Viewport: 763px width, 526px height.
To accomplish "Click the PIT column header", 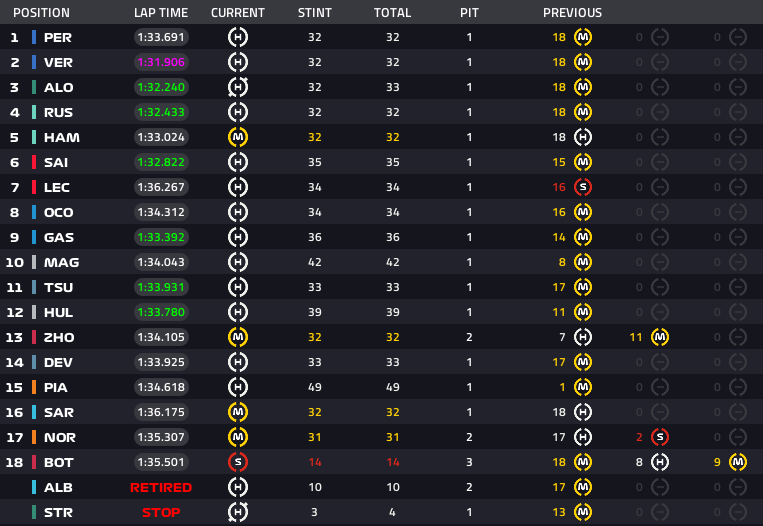I will coord(470,13).
